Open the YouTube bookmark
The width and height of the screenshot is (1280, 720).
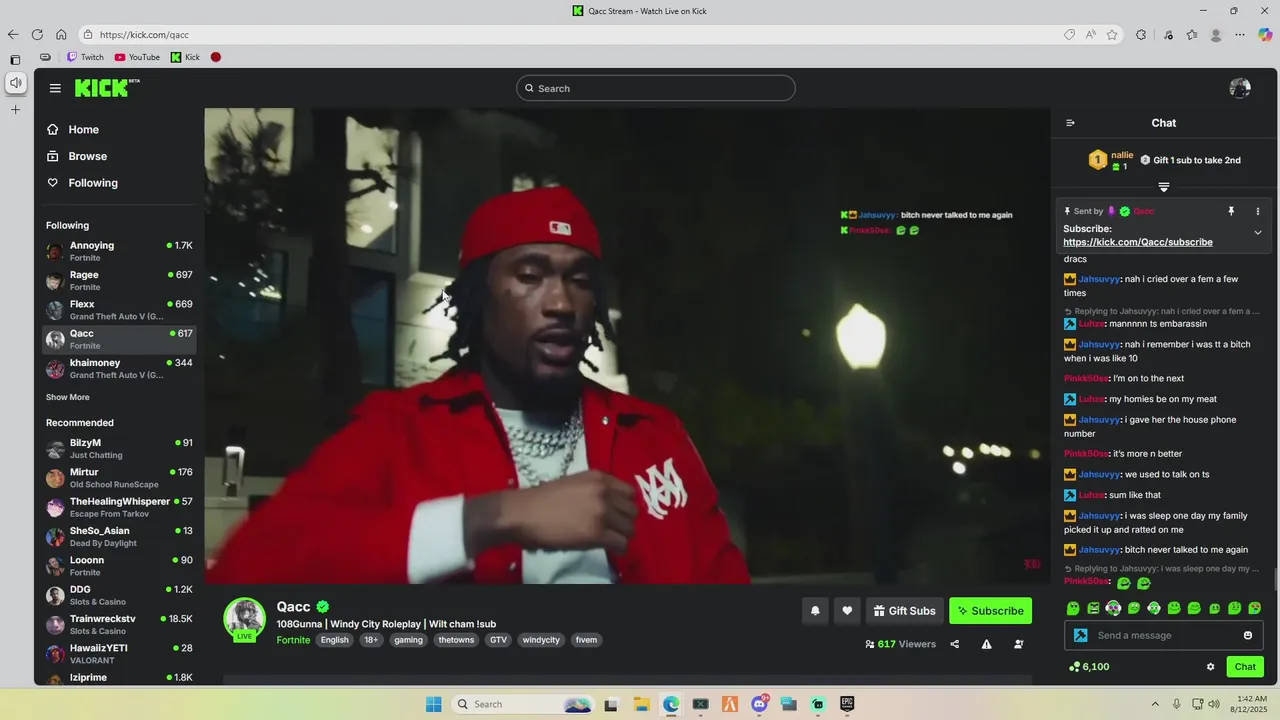click(x=137, y=57)
